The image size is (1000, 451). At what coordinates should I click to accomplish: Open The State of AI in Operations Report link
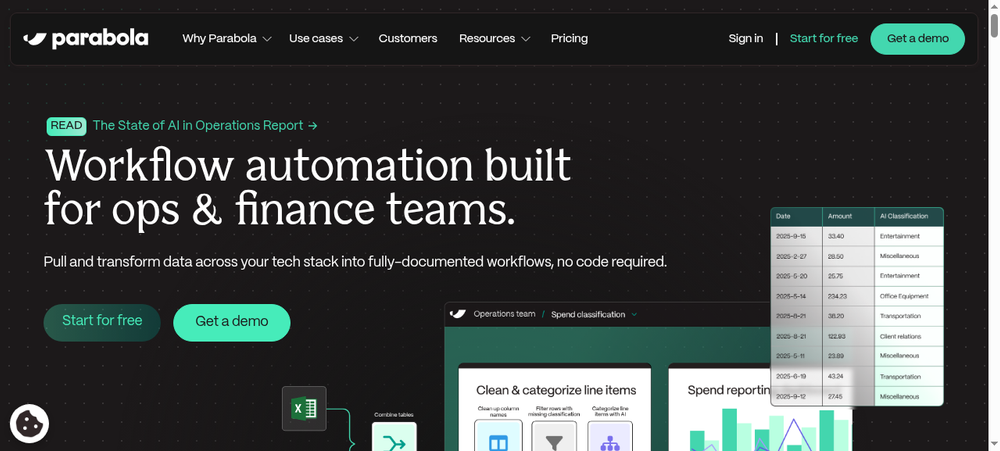click(205, 126)
